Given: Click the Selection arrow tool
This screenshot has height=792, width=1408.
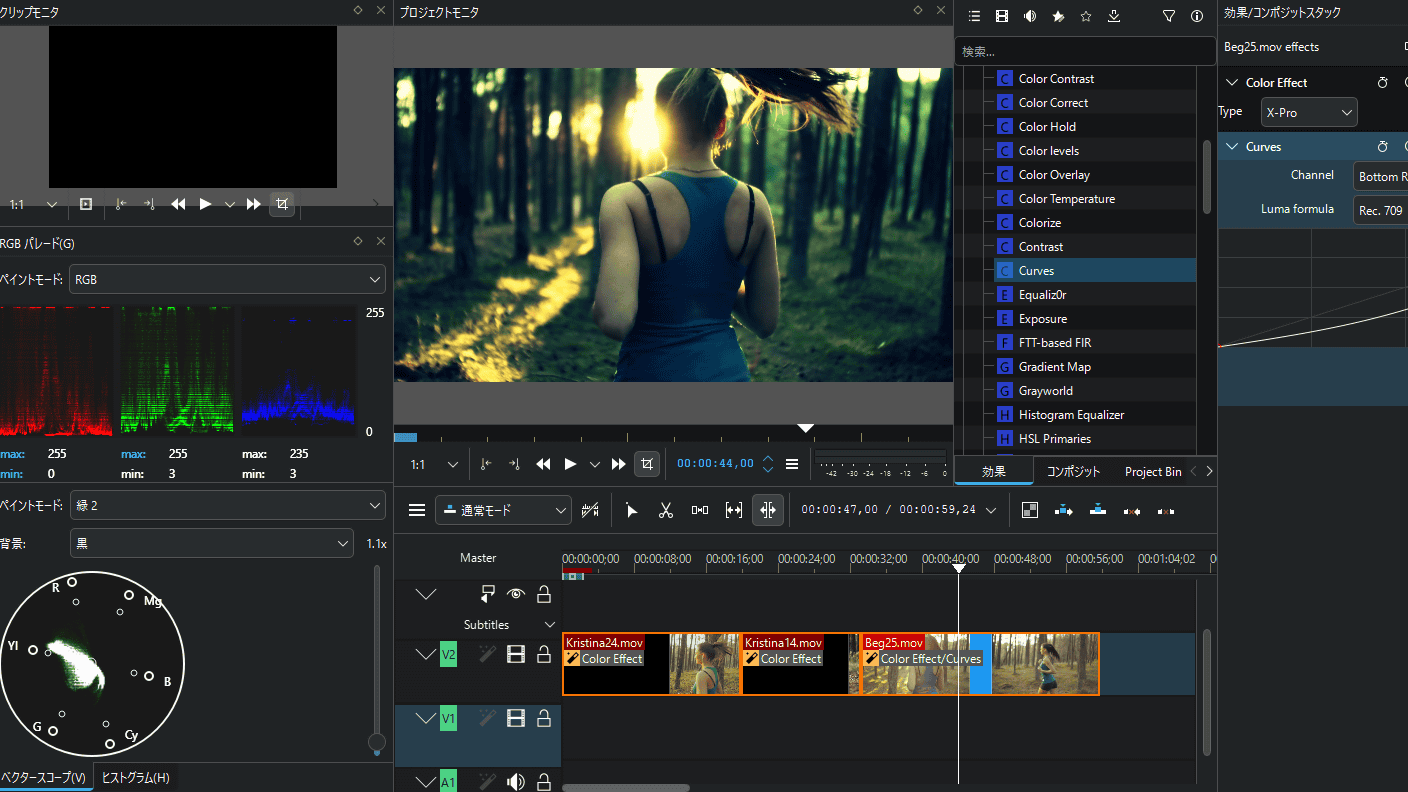Looking at the screenshot, I should pos(632,510).
